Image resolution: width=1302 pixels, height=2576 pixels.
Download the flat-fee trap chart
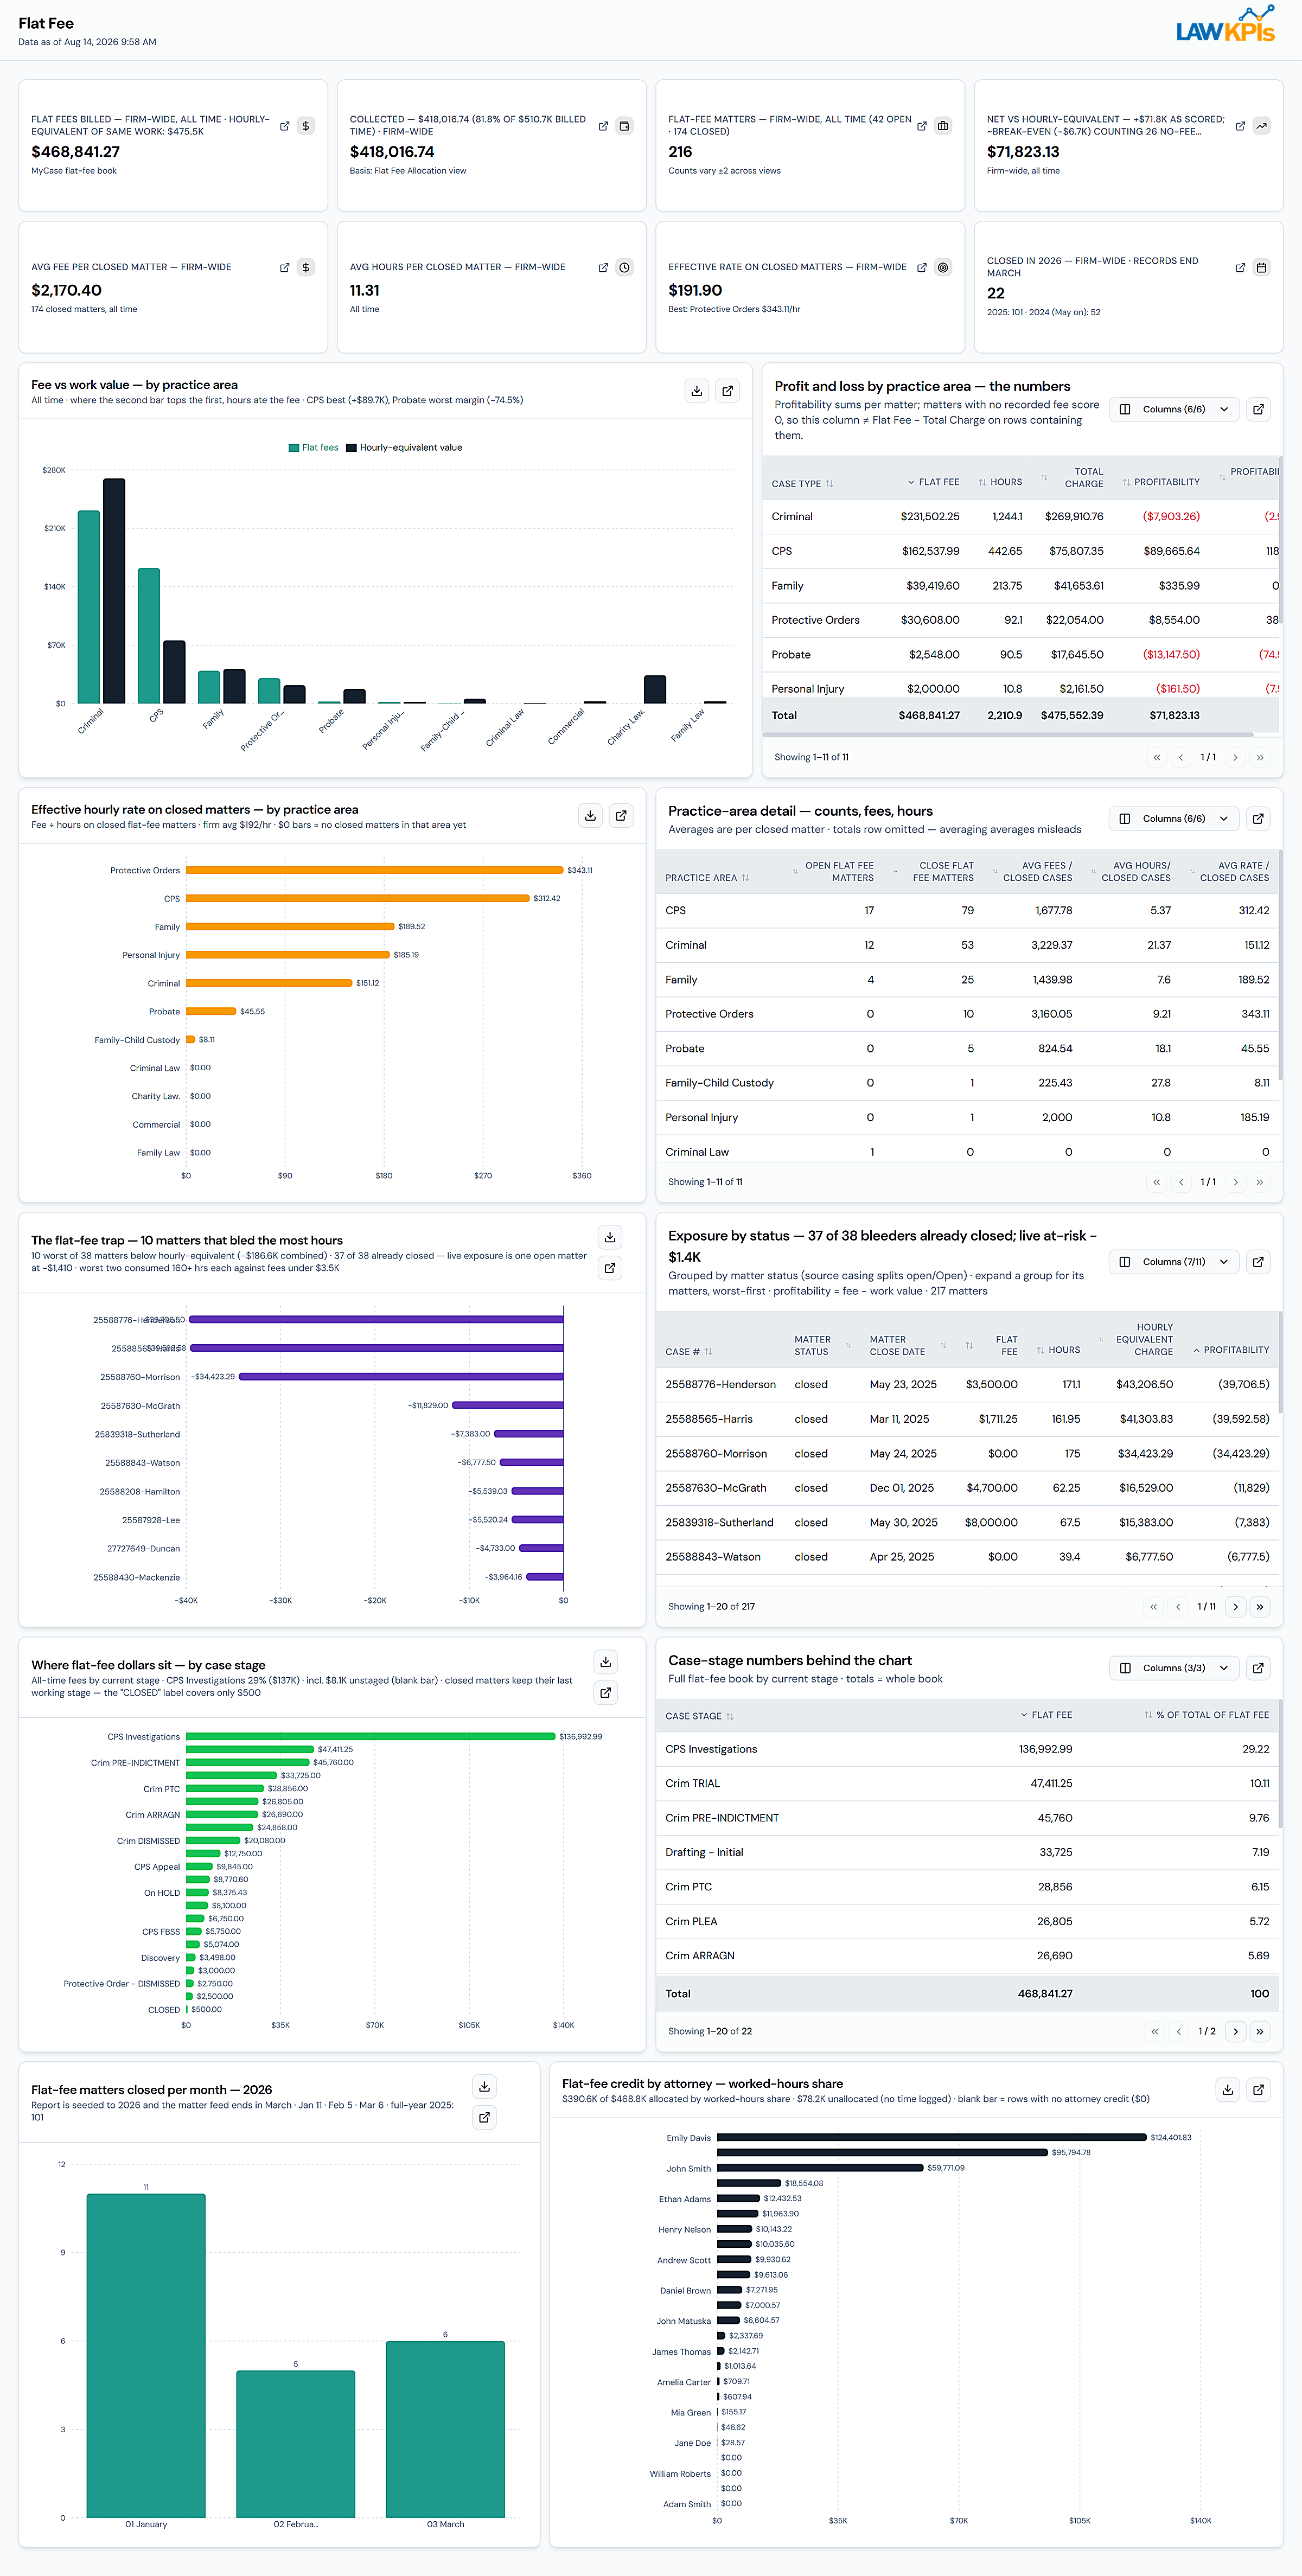(610, 1237)
